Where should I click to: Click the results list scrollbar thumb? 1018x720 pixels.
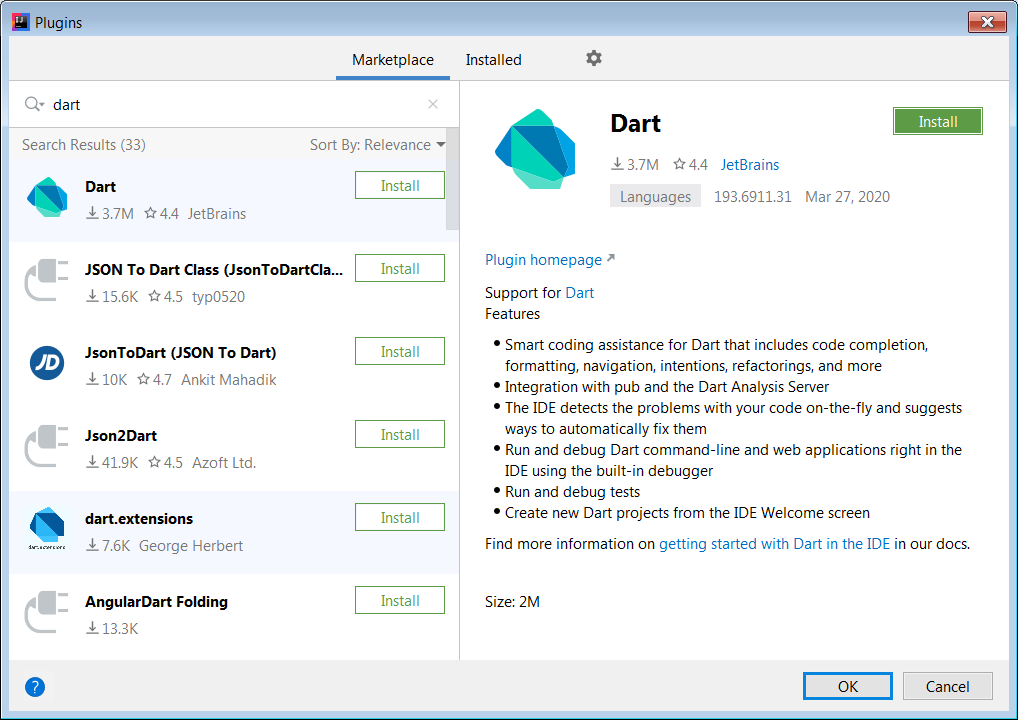tap(453, 179)
